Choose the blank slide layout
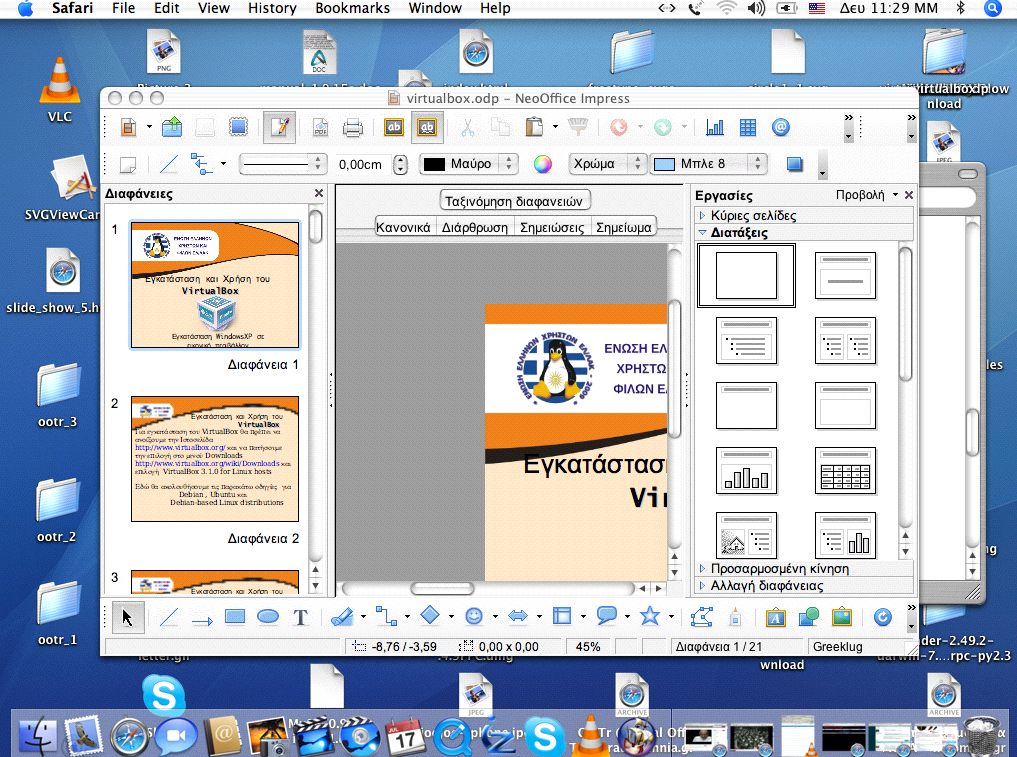1017x757 pixels. pos(747,276)
